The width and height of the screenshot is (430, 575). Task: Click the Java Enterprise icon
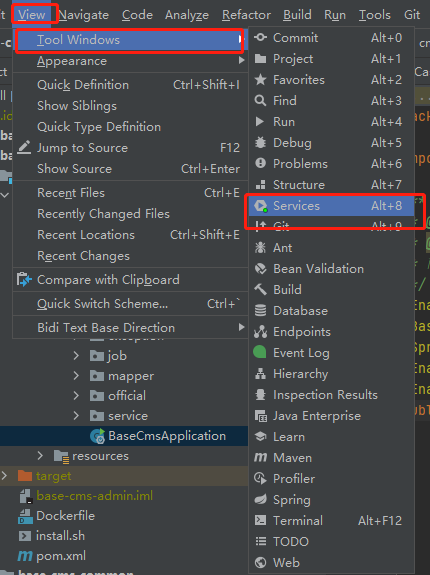pos(260,416)
